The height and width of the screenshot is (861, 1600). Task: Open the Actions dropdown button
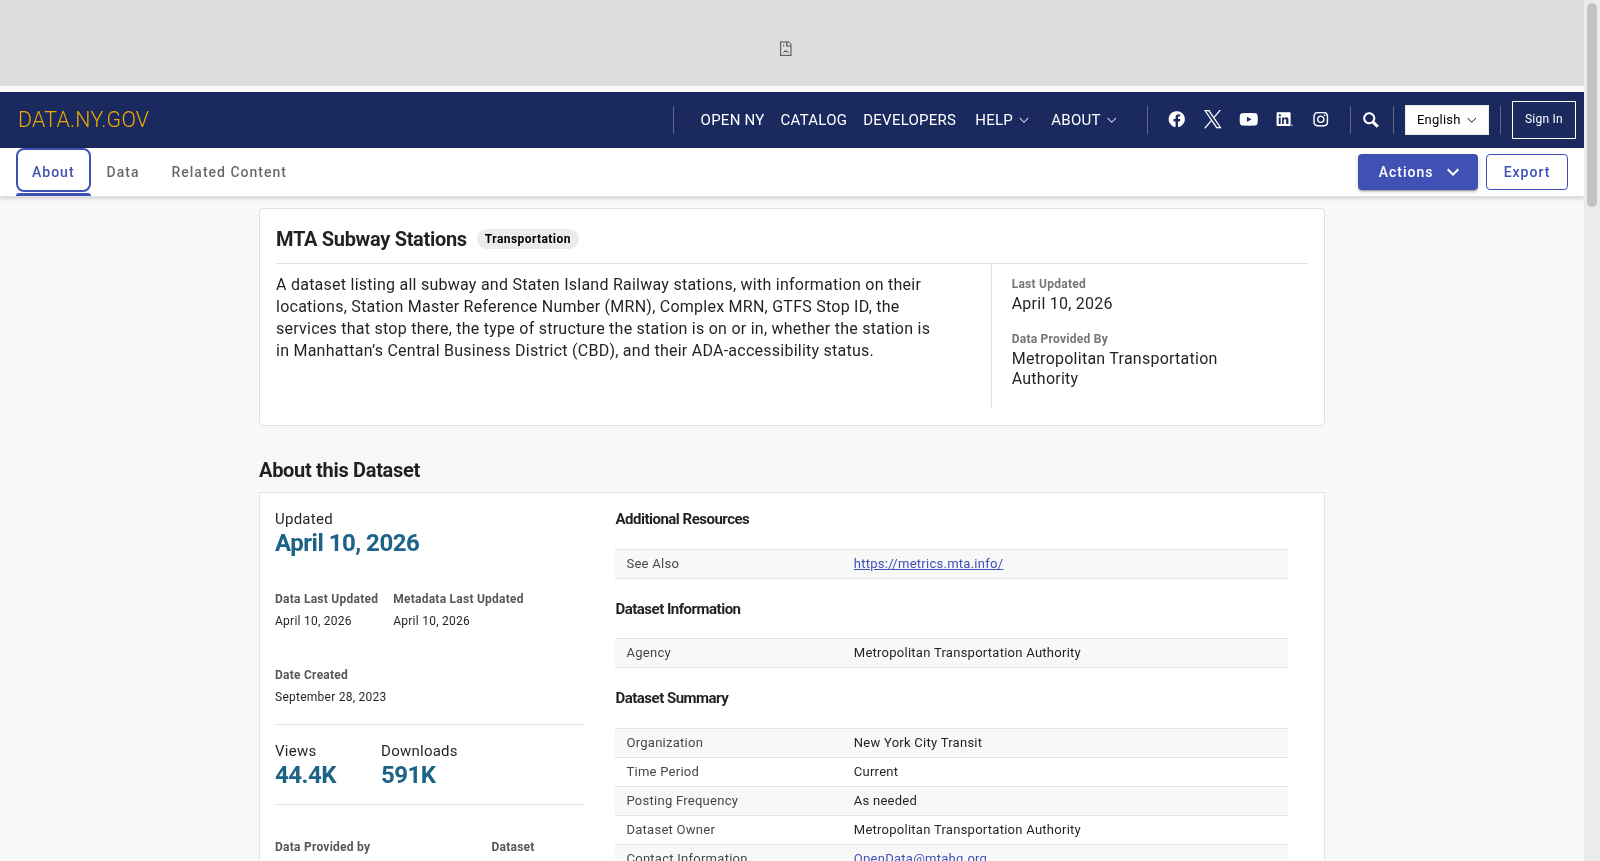(1418, 172)
